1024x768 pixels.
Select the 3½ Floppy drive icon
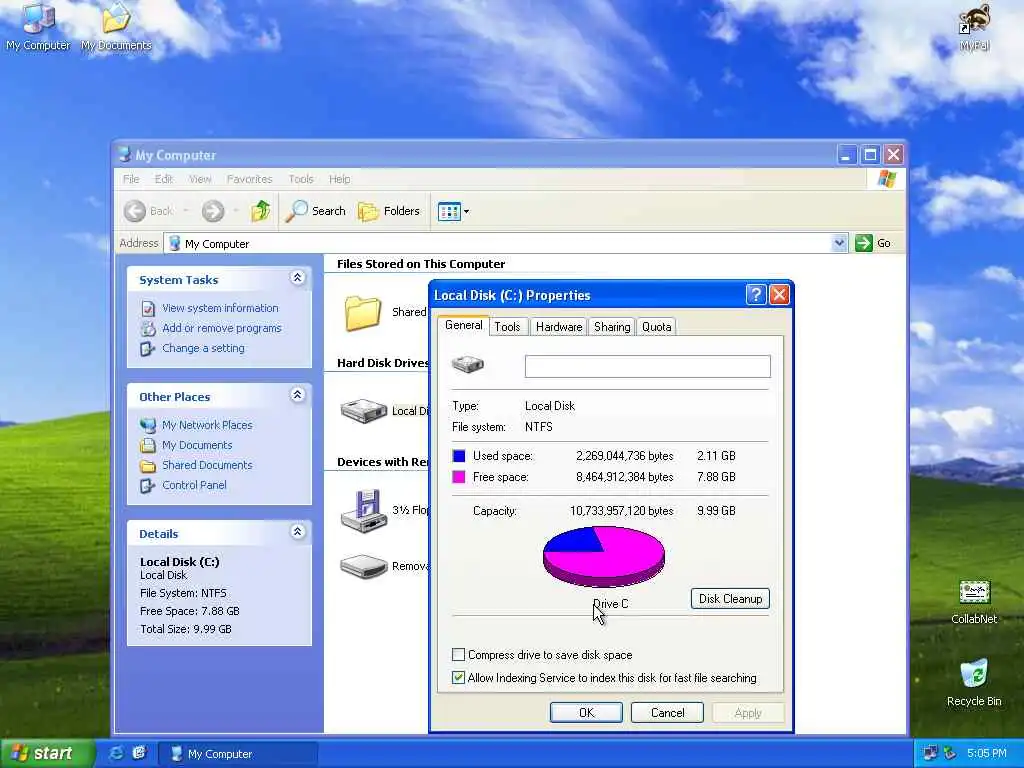pyautogui.click(x=364, y=511)
